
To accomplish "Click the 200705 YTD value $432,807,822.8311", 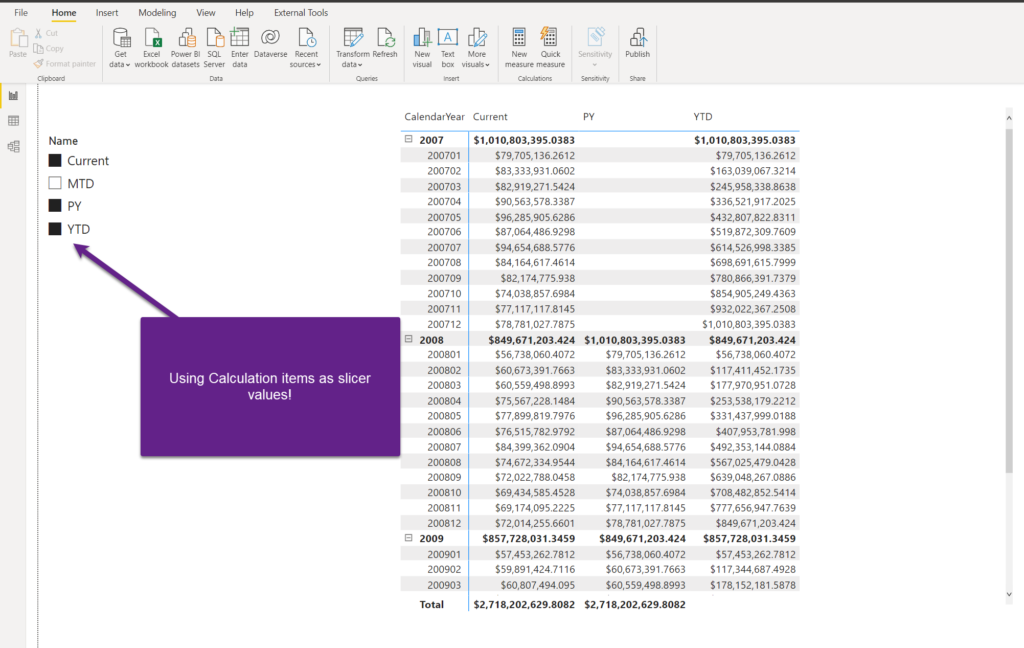I will 753,217.
